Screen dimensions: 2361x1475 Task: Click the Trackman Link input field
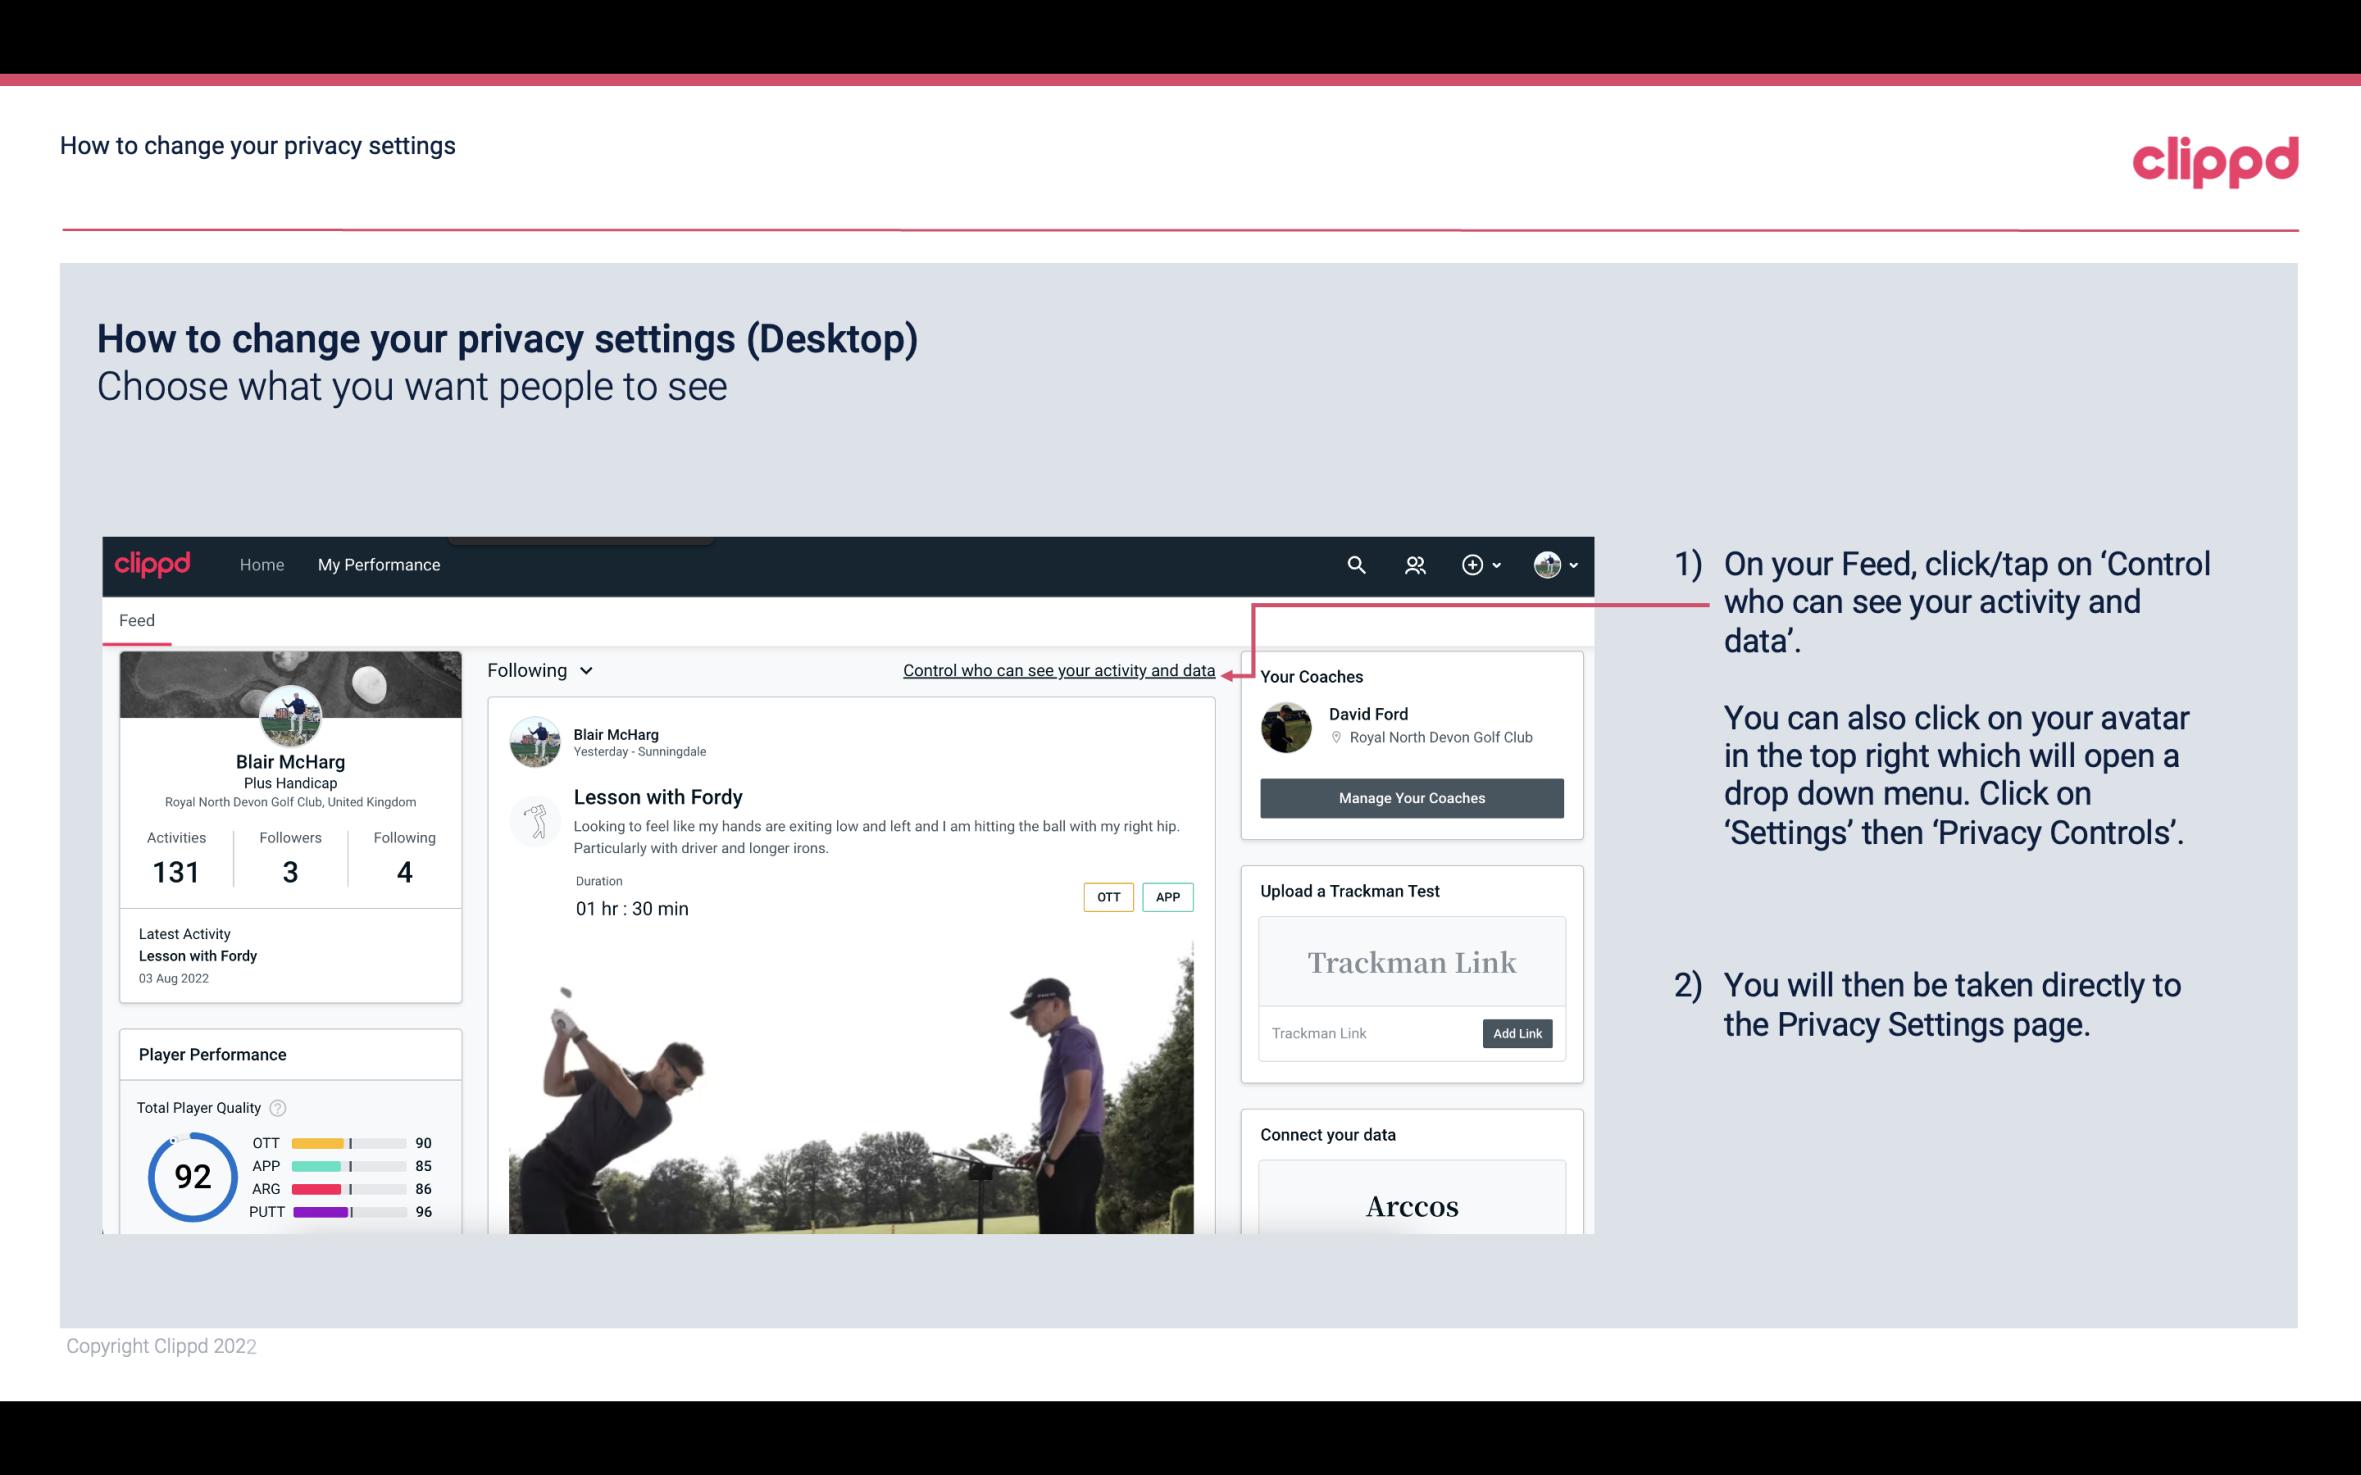(x=1371, y=1033)
